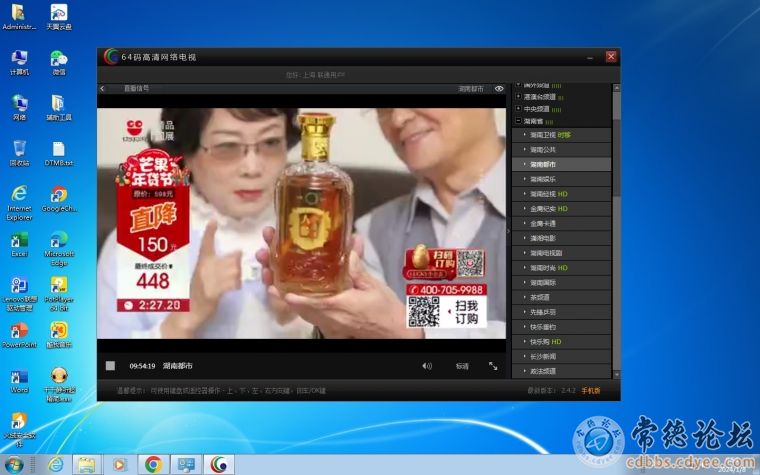Image resolution: width=760 pixels, height=475 pixels.
Task: Click the video playback area
Action: point(301,223)
